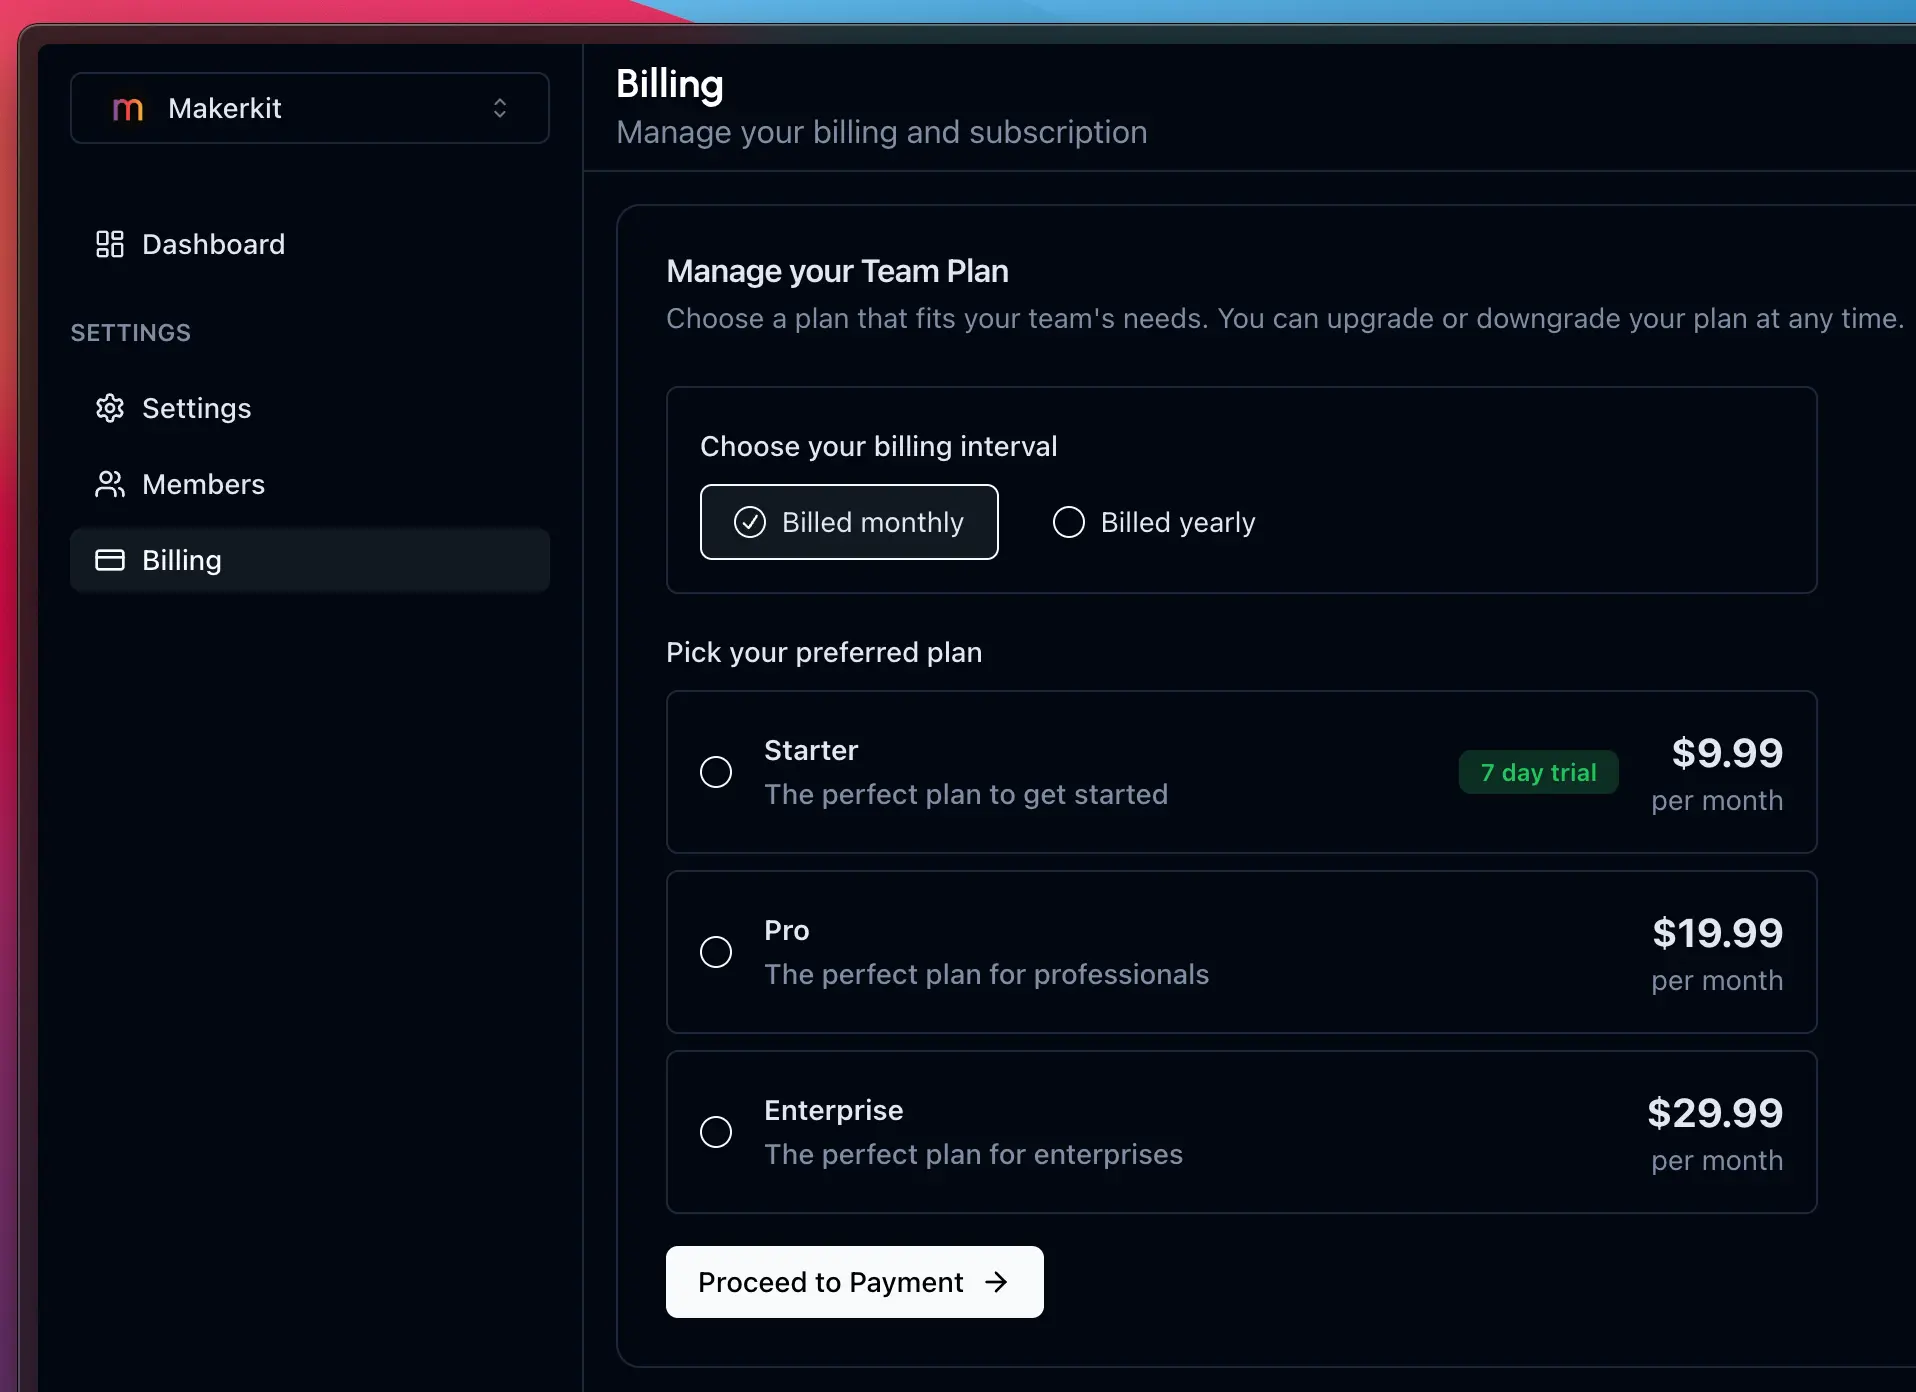Image resolution: width=1916 pixels, height=1392 pixels.
Task: Select the Billed yearly radio button
Action: pos(1068,522)
